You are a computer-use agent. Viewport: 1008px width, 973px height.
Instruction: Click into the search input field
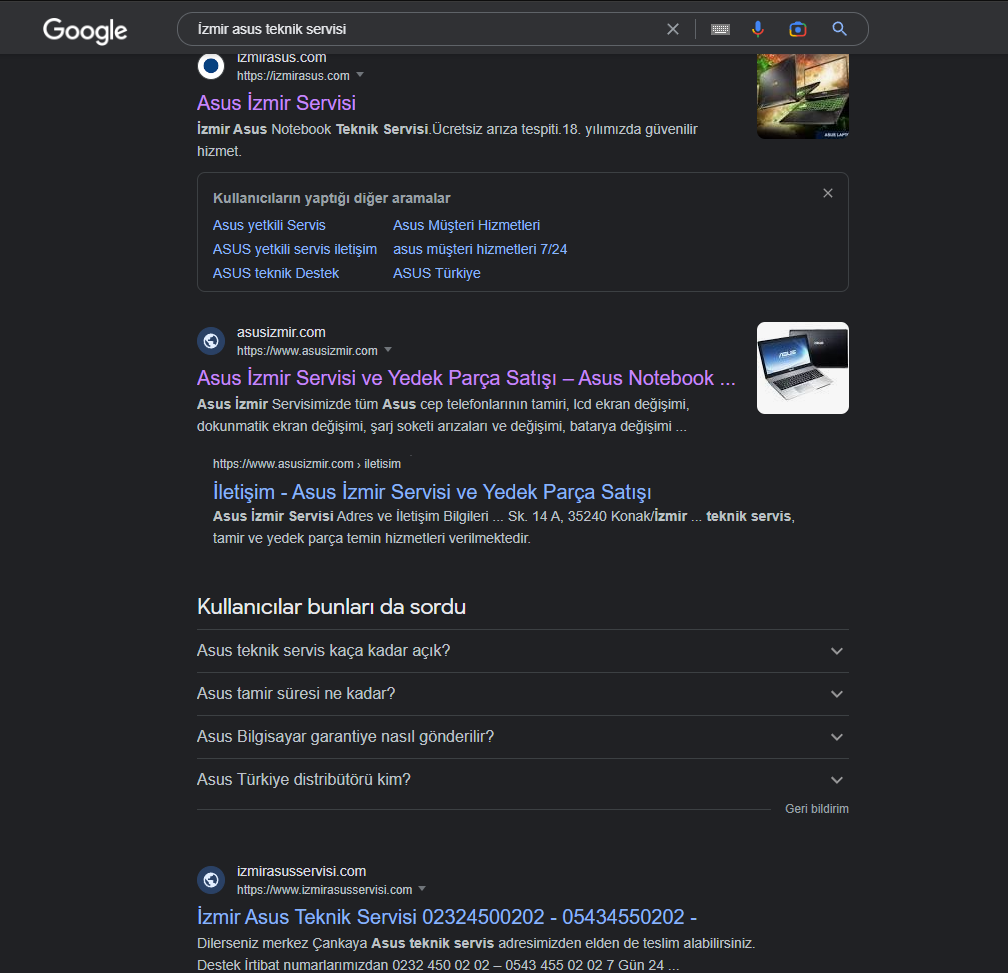(424, 29)
